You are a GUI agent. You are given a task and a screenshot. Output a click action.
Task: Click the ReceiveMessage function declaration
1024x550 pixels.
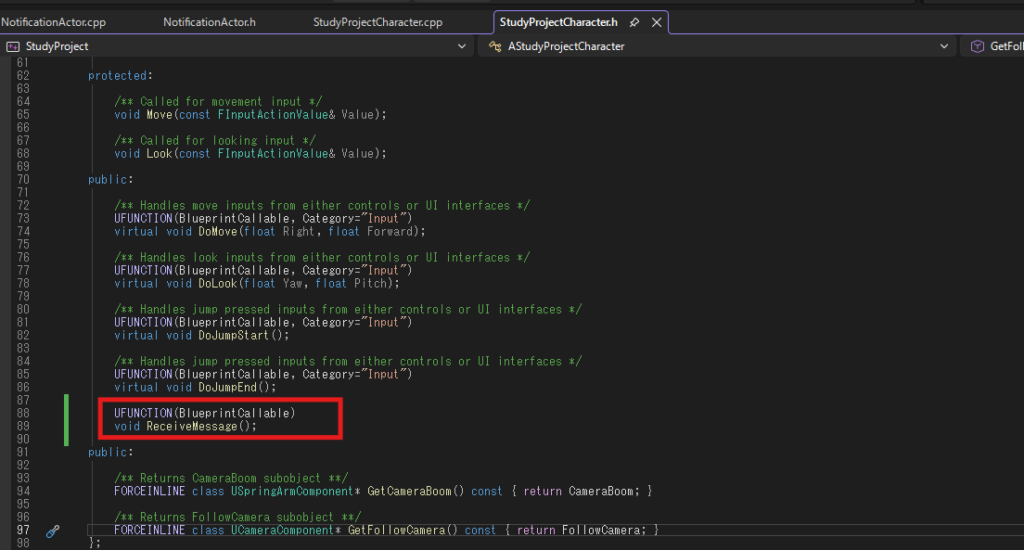point(185,427)
